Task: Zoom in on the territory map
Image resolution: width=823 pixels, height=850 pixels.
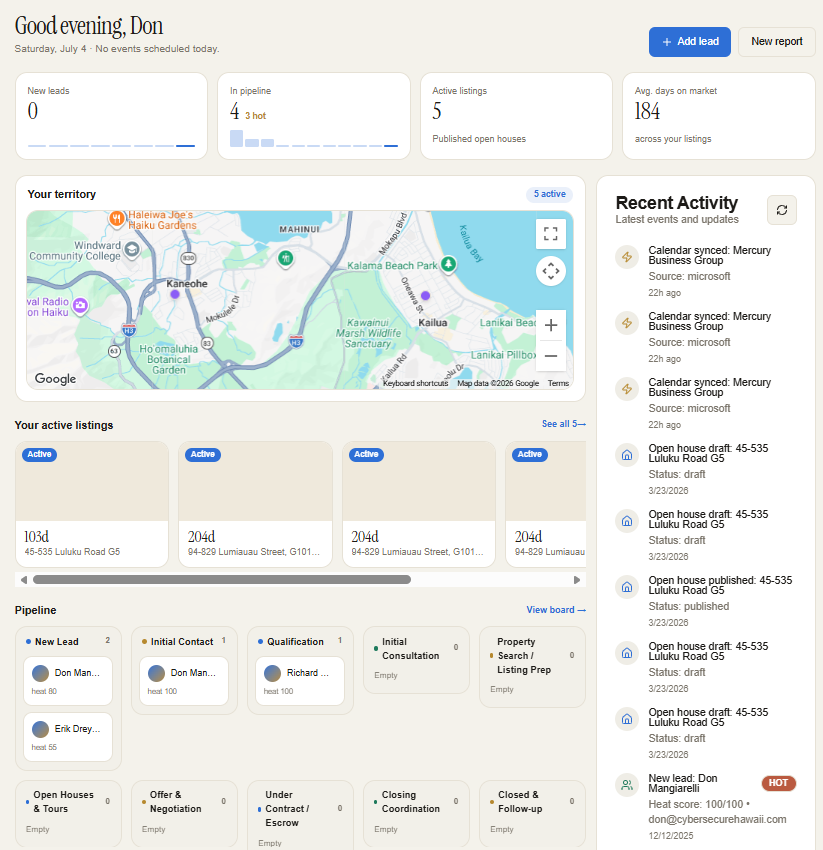Action: tap(550, 325)
